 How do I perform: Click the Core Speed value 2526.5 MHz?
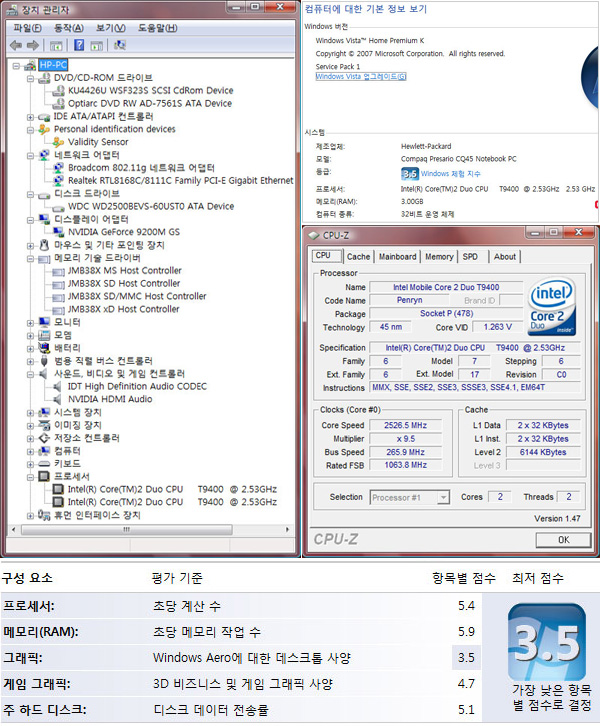(406, 425)
